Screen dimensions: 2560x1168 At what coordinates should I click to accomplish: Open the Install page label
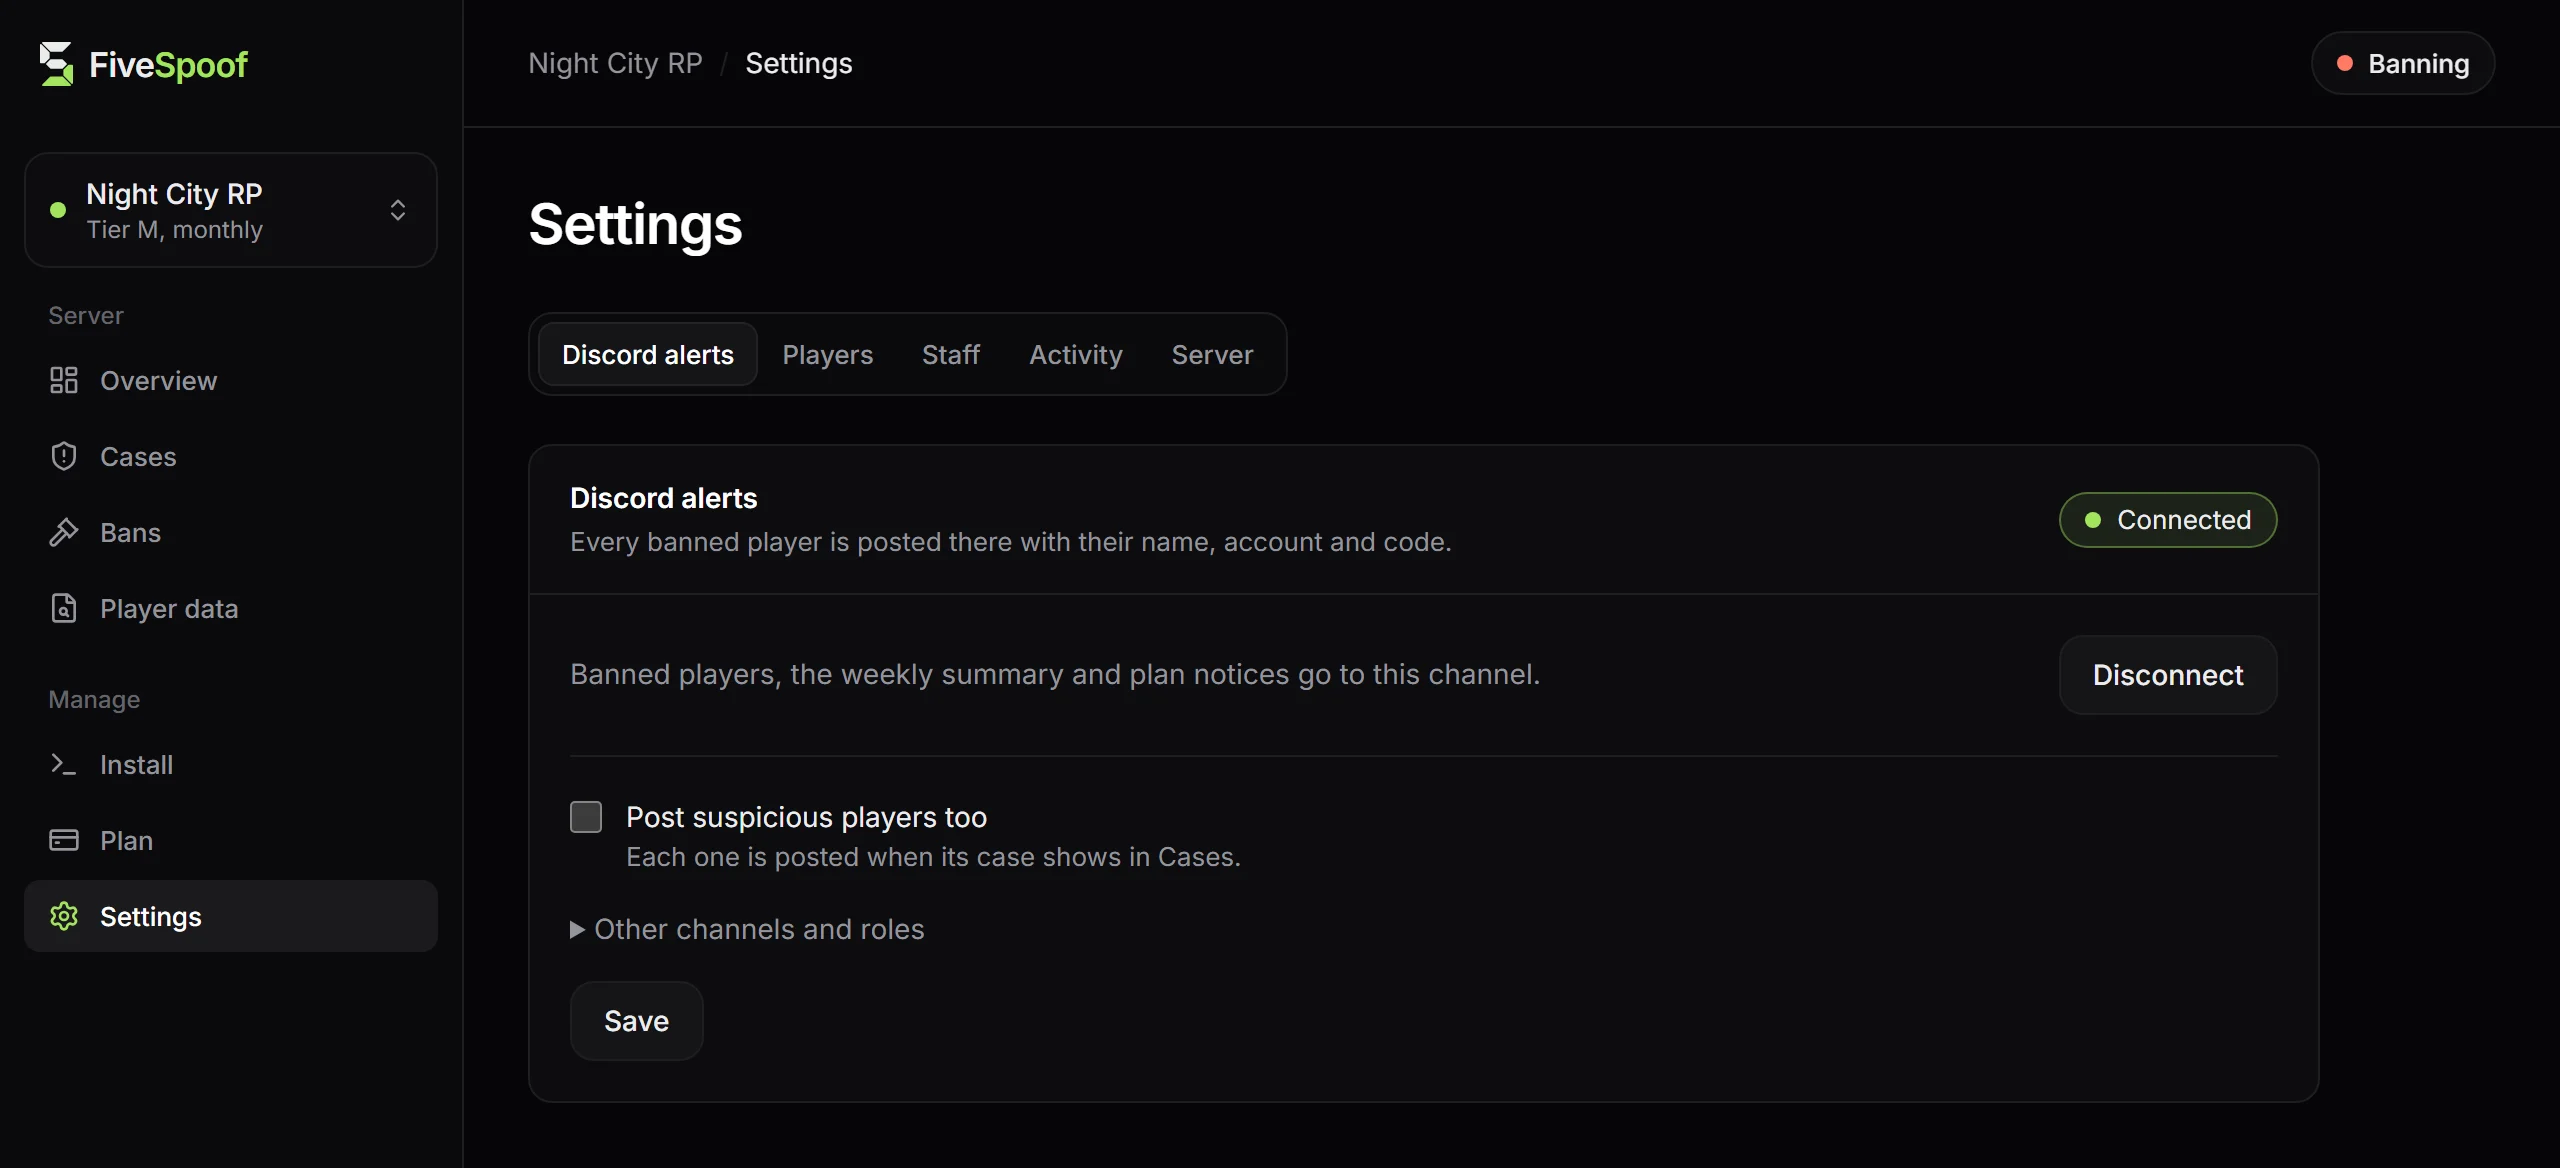click(136, 764)
